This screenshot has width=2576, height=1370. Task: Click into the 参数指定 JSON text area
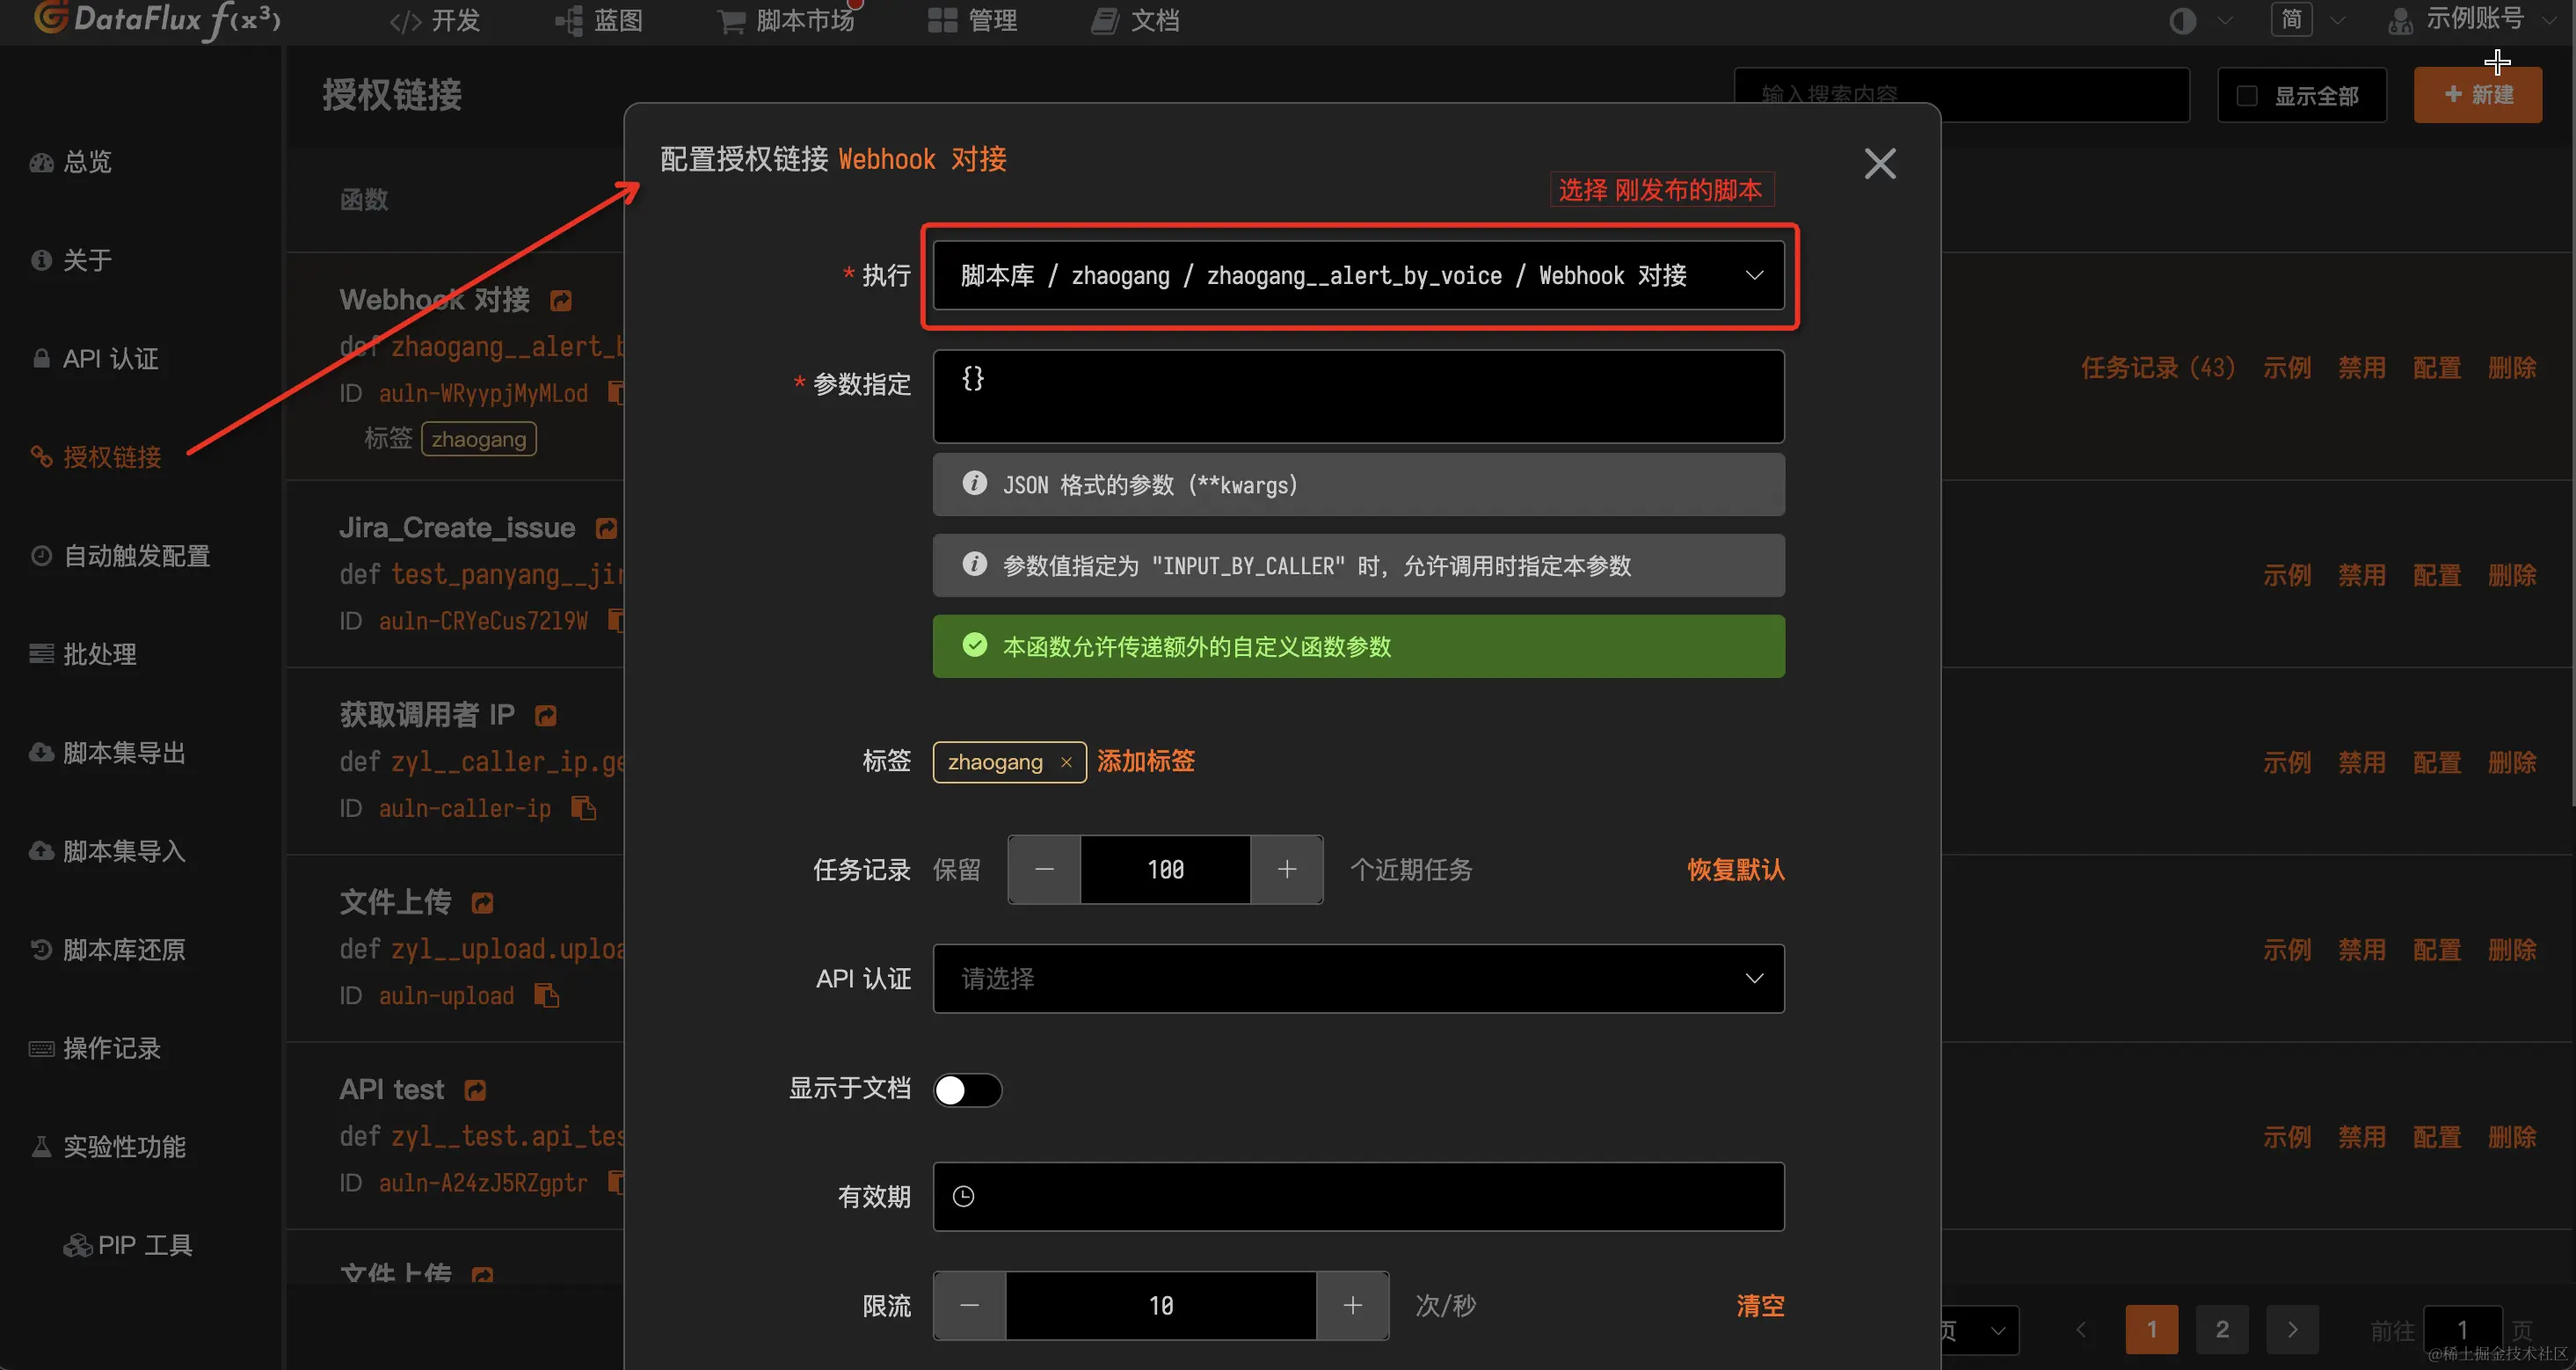1357,397
